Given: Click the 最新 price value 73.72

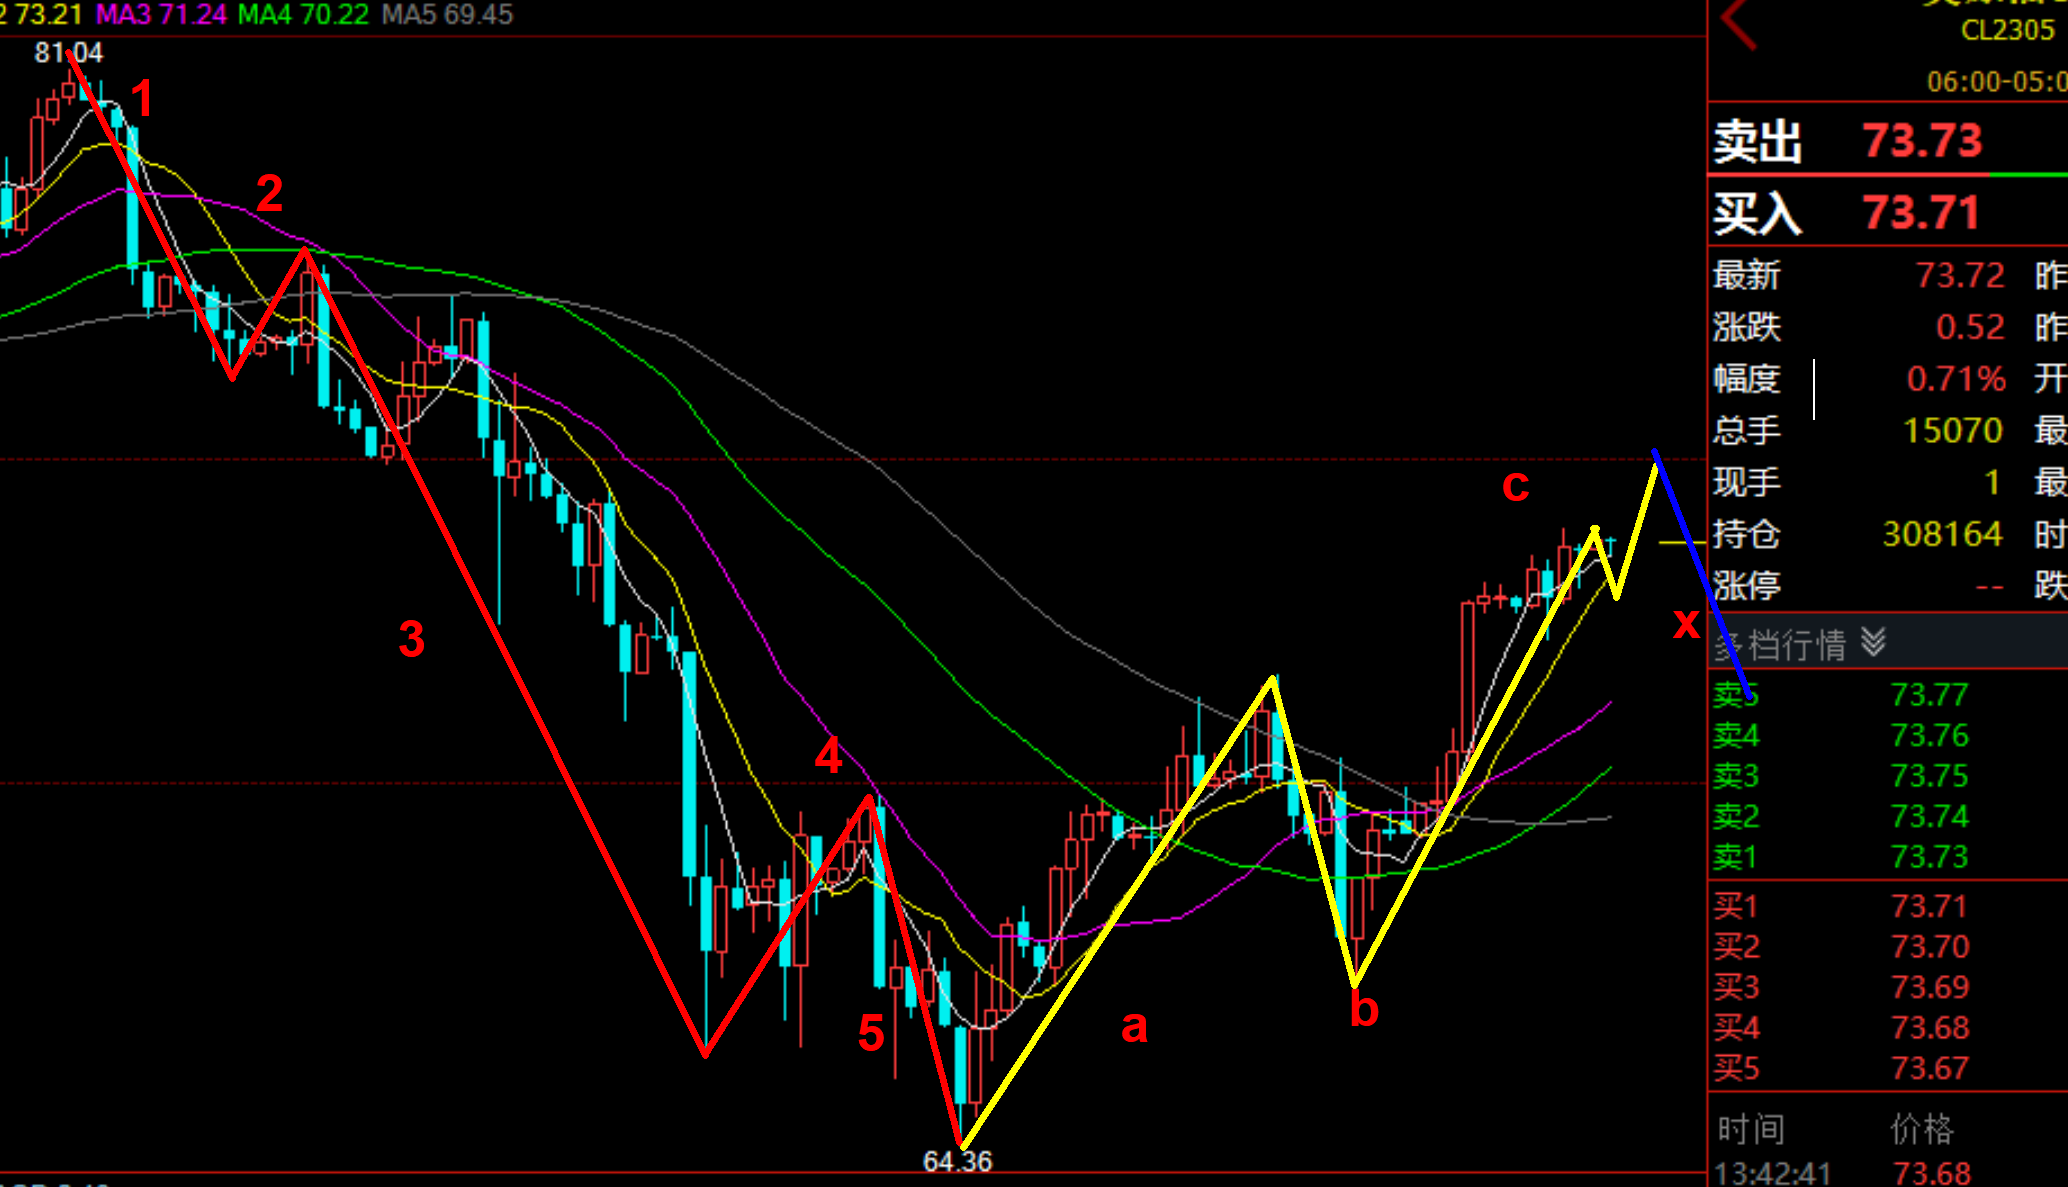Looking at the screenshot, I should pos(1959,275).
